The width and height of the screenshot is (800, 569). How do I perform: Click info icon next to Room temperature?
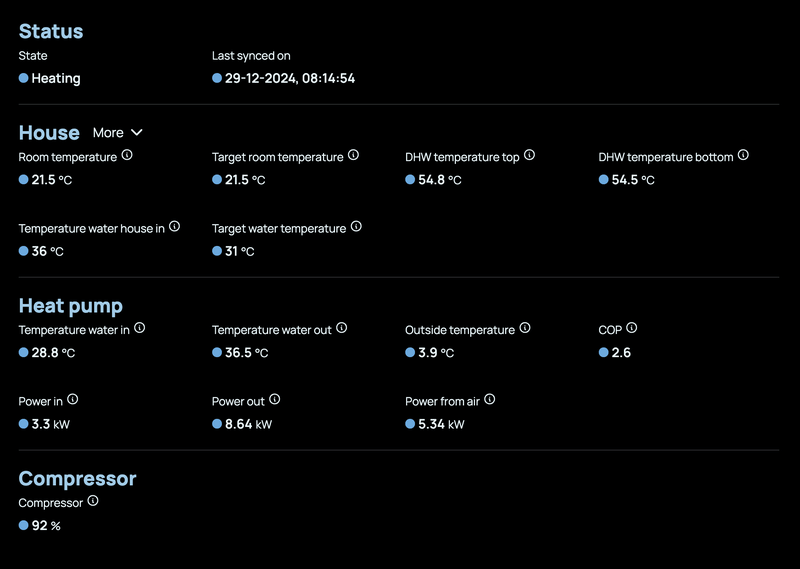coord(127,156)
